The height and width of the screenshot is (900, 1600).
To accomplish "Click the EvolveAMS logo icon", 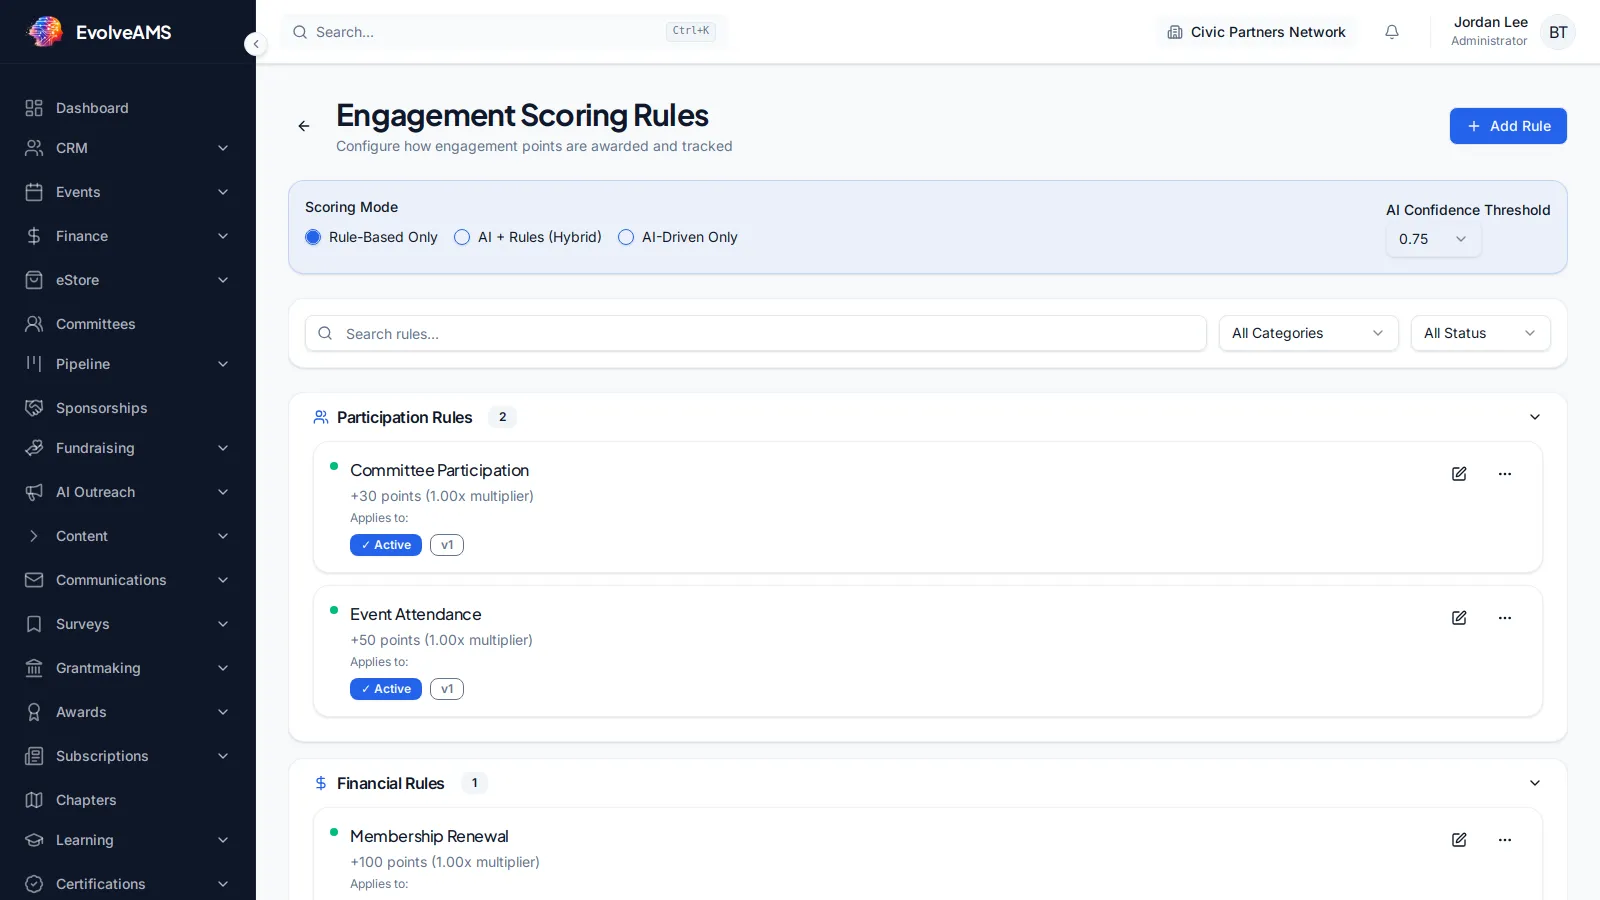I will [44, 32].
